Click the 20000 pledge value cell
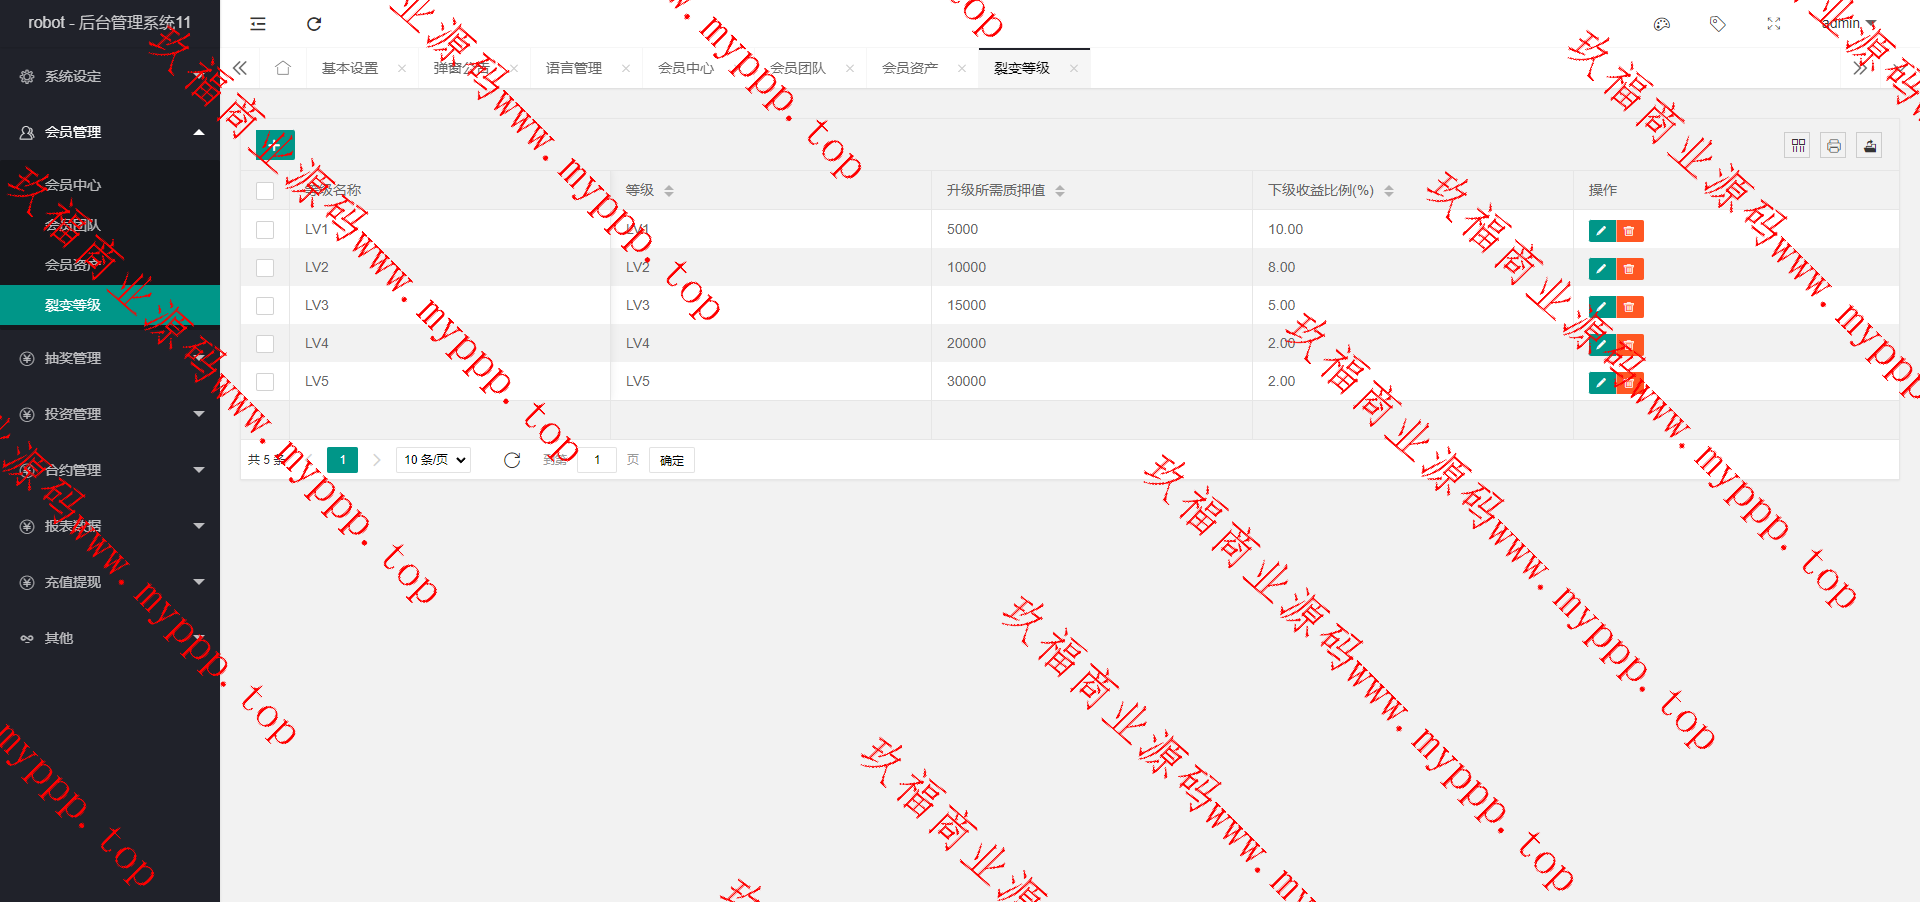 [x=1092, y=343]
